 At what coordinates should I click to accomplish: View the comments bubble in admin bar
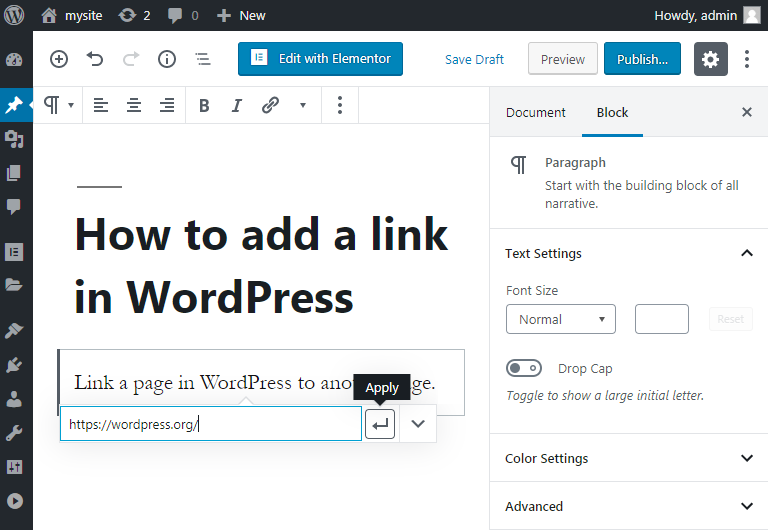pos(183,16)
